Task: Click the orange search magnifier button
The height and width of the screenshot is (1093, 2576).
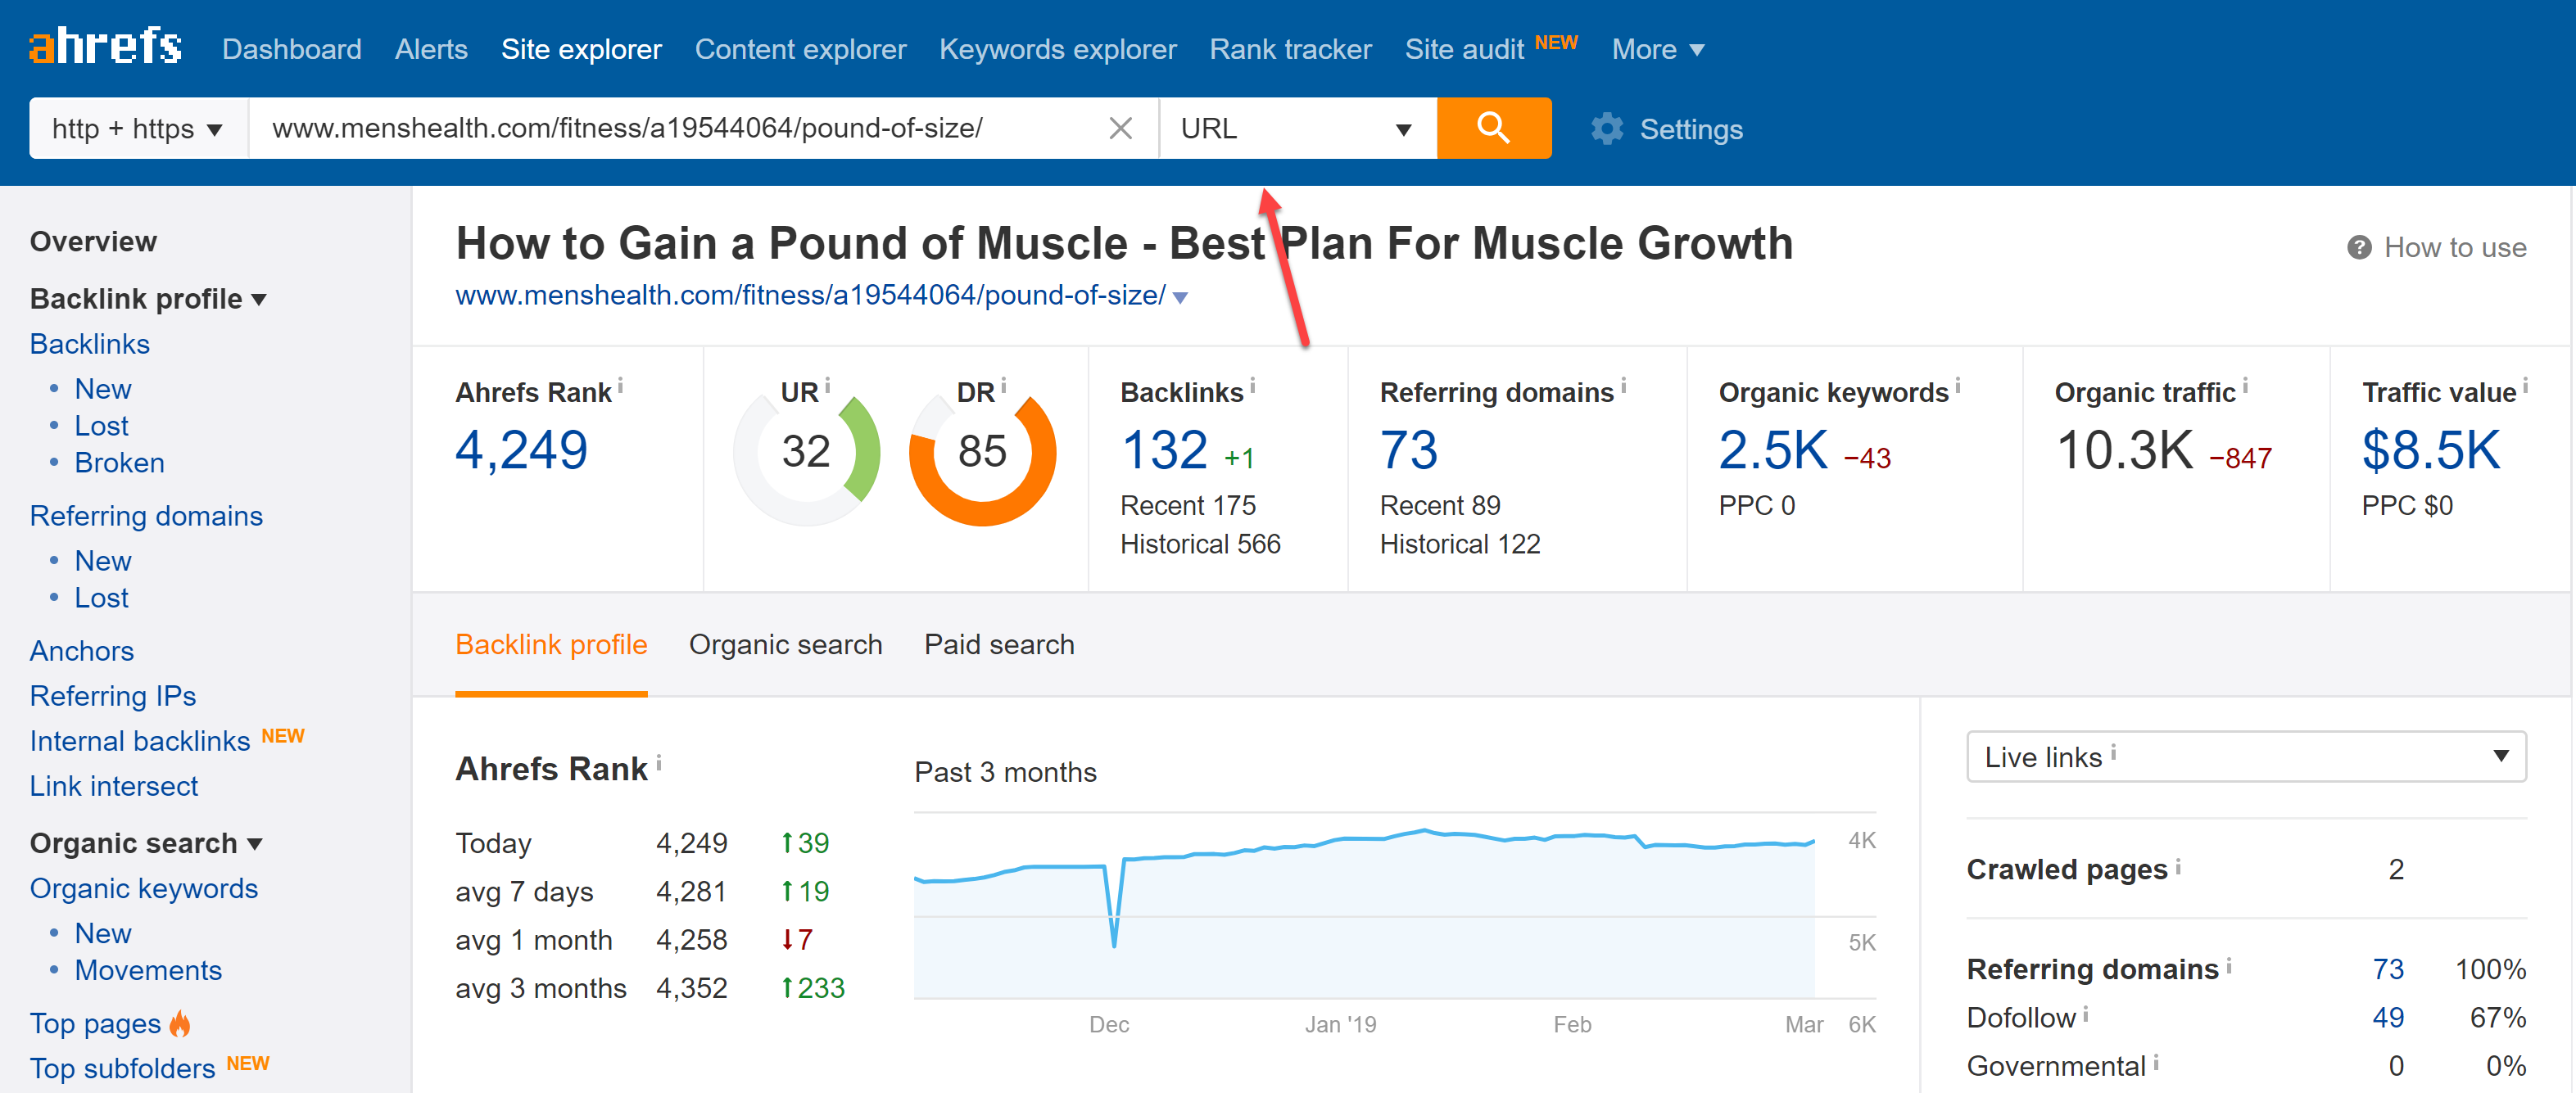Action: coord(1493,128)
